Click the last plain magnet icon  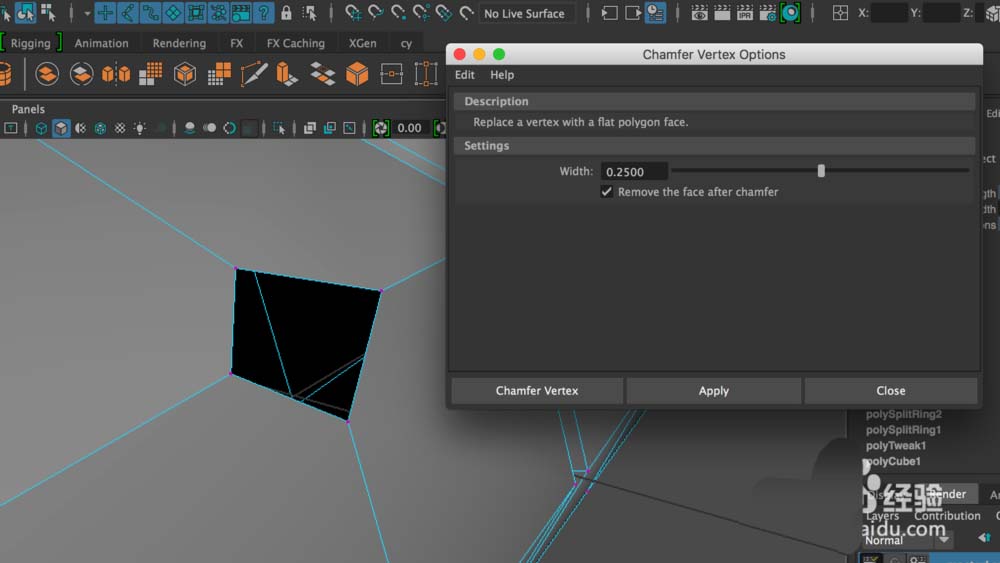[x=466, y=13]
